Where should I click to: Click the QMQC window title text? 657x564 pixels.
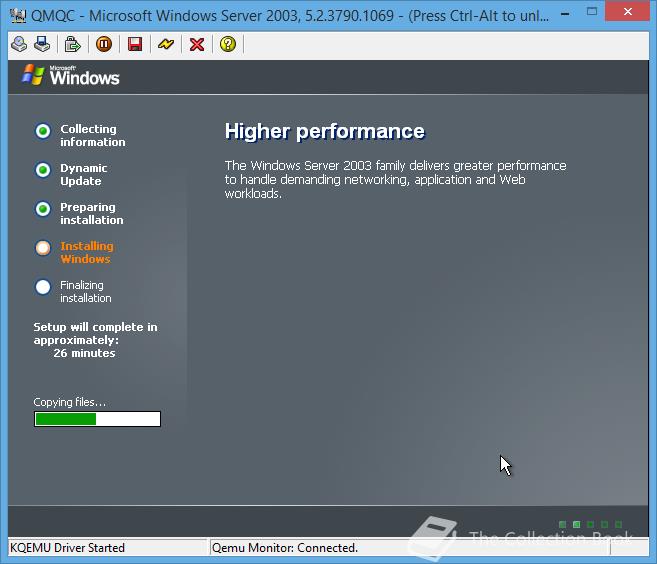point(290,16)
